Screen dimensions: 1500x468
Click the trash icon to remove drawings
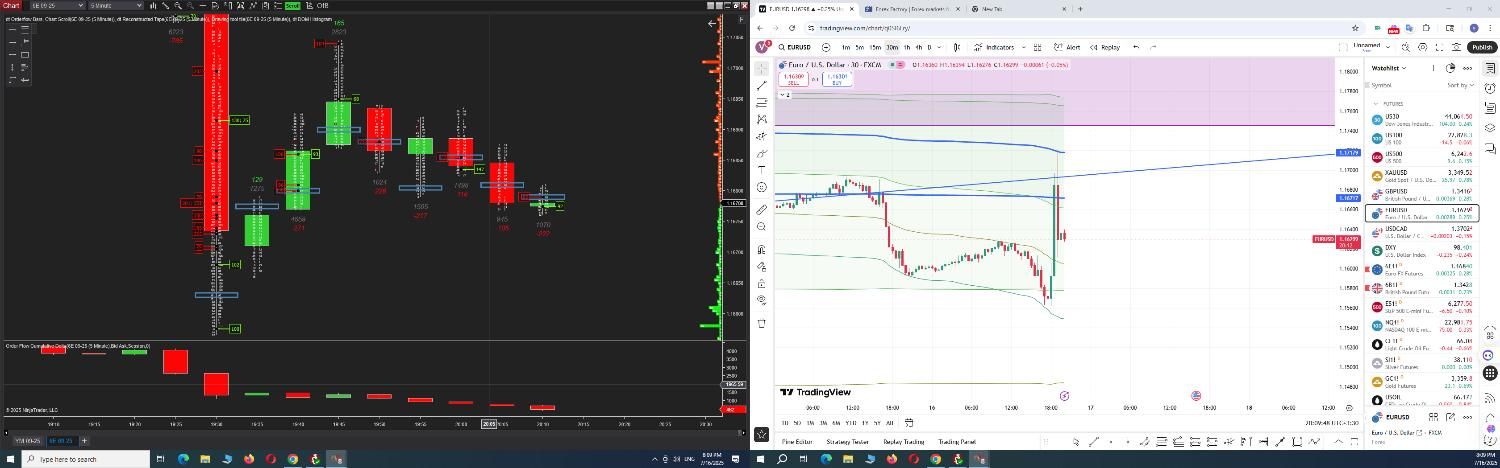point(761,323)
